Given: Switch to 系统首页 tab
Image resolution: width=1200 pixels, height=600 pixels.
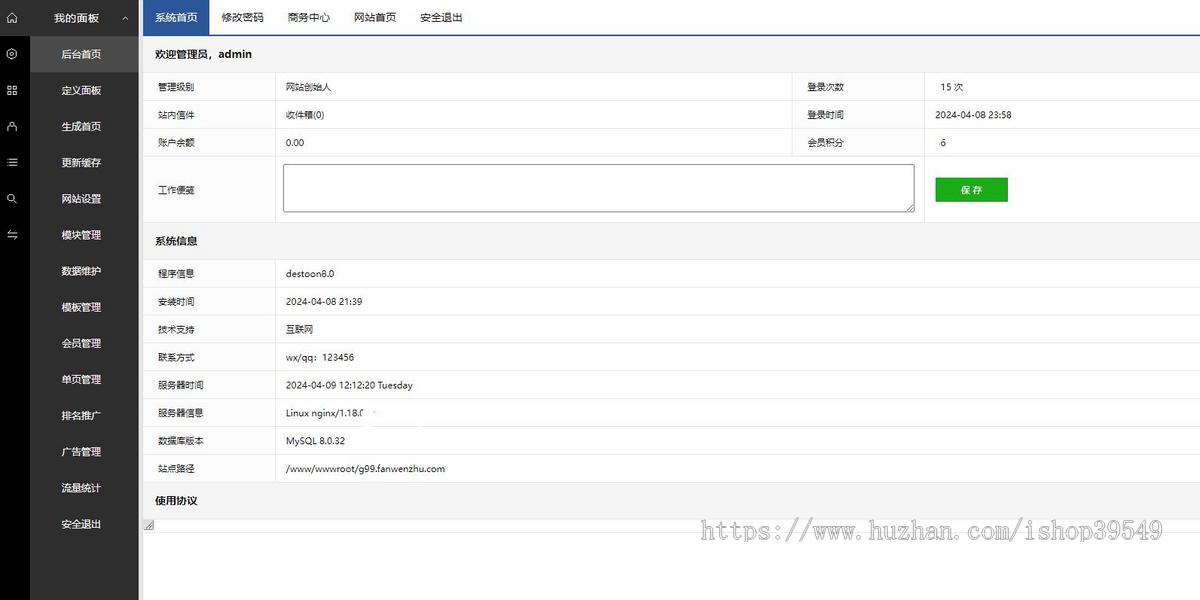Looking at the screenshot, I should pos(176,17).
